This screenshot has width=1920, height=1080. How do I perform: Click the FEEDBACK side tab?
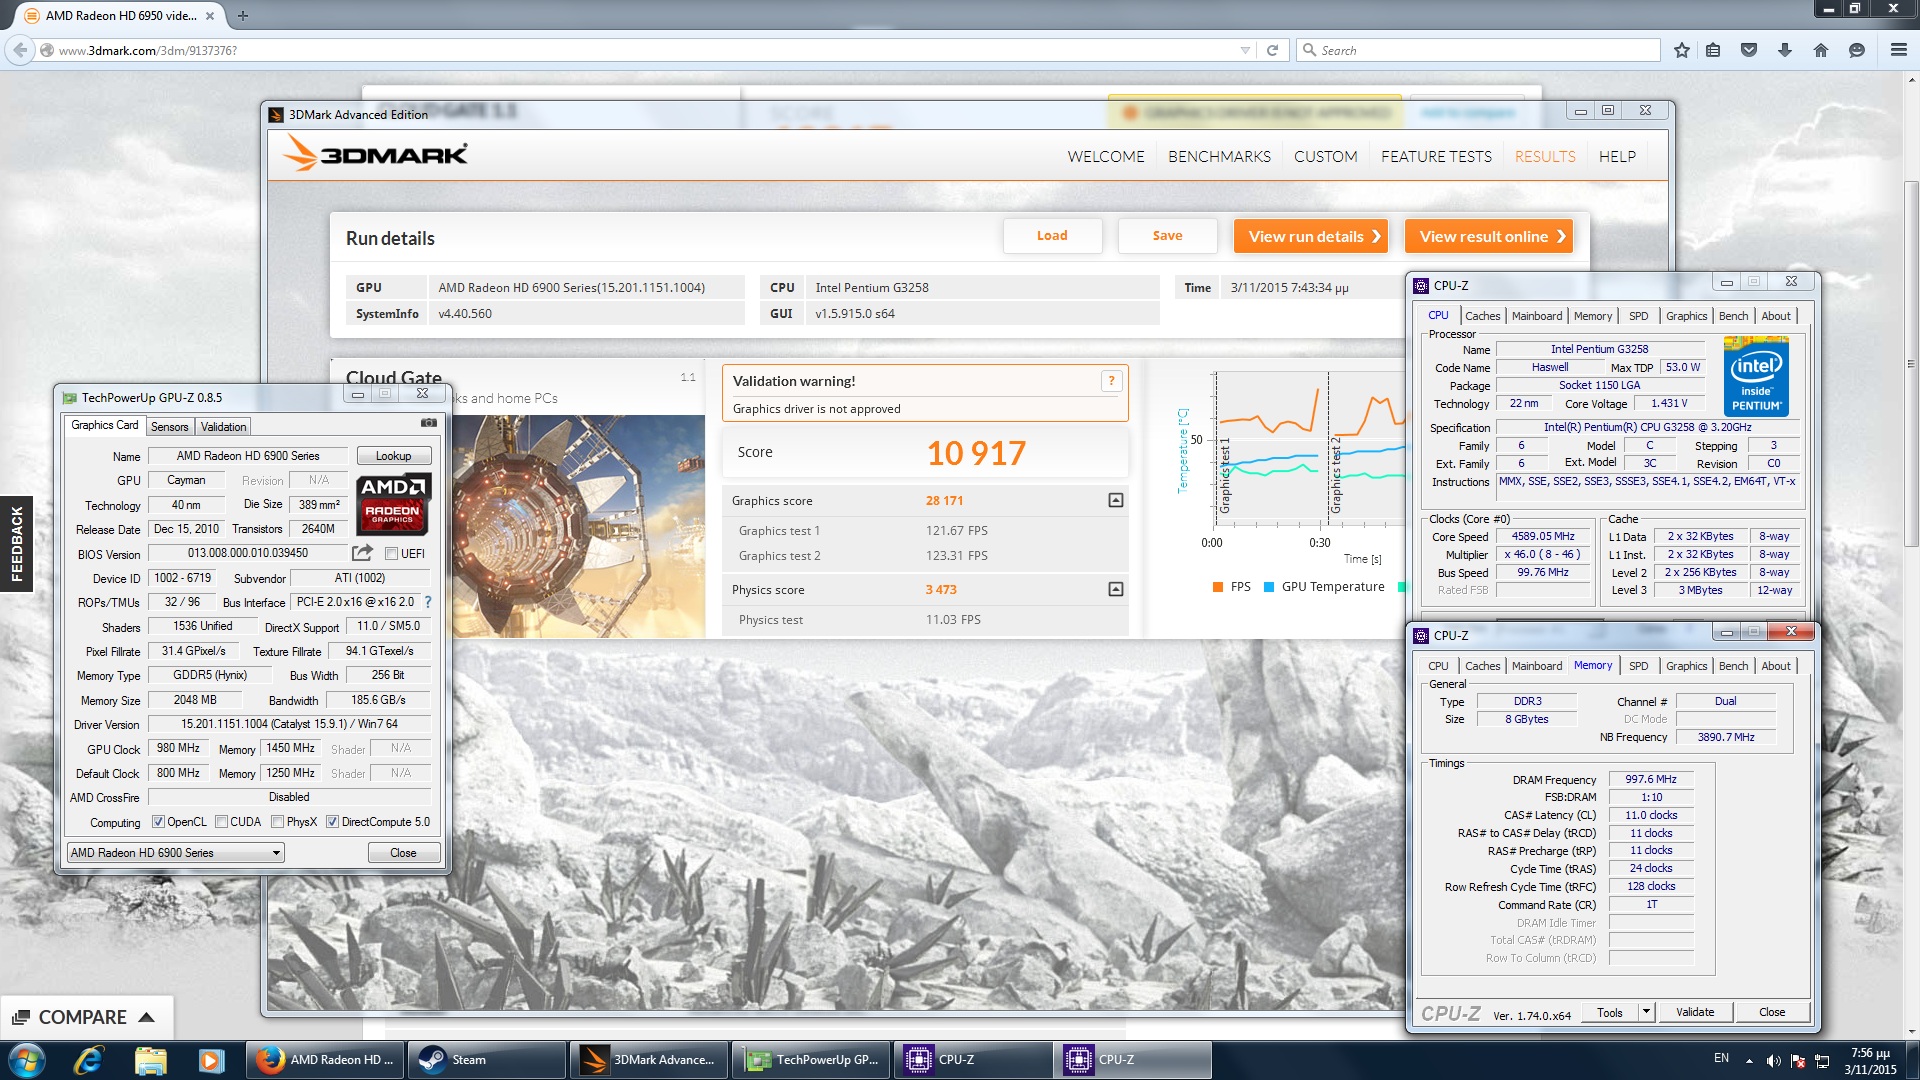[16, 544]
